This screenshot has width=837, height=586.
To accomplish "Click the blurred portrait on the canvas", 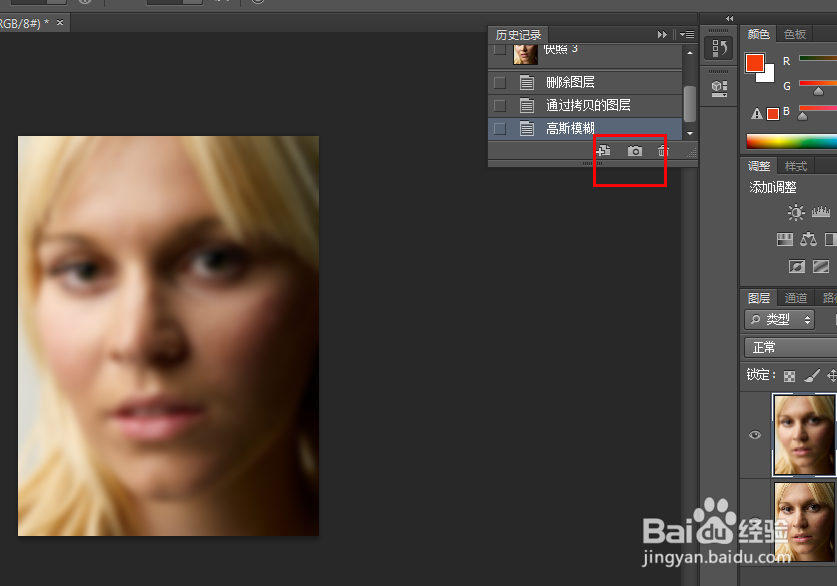I will coord(168,336).
